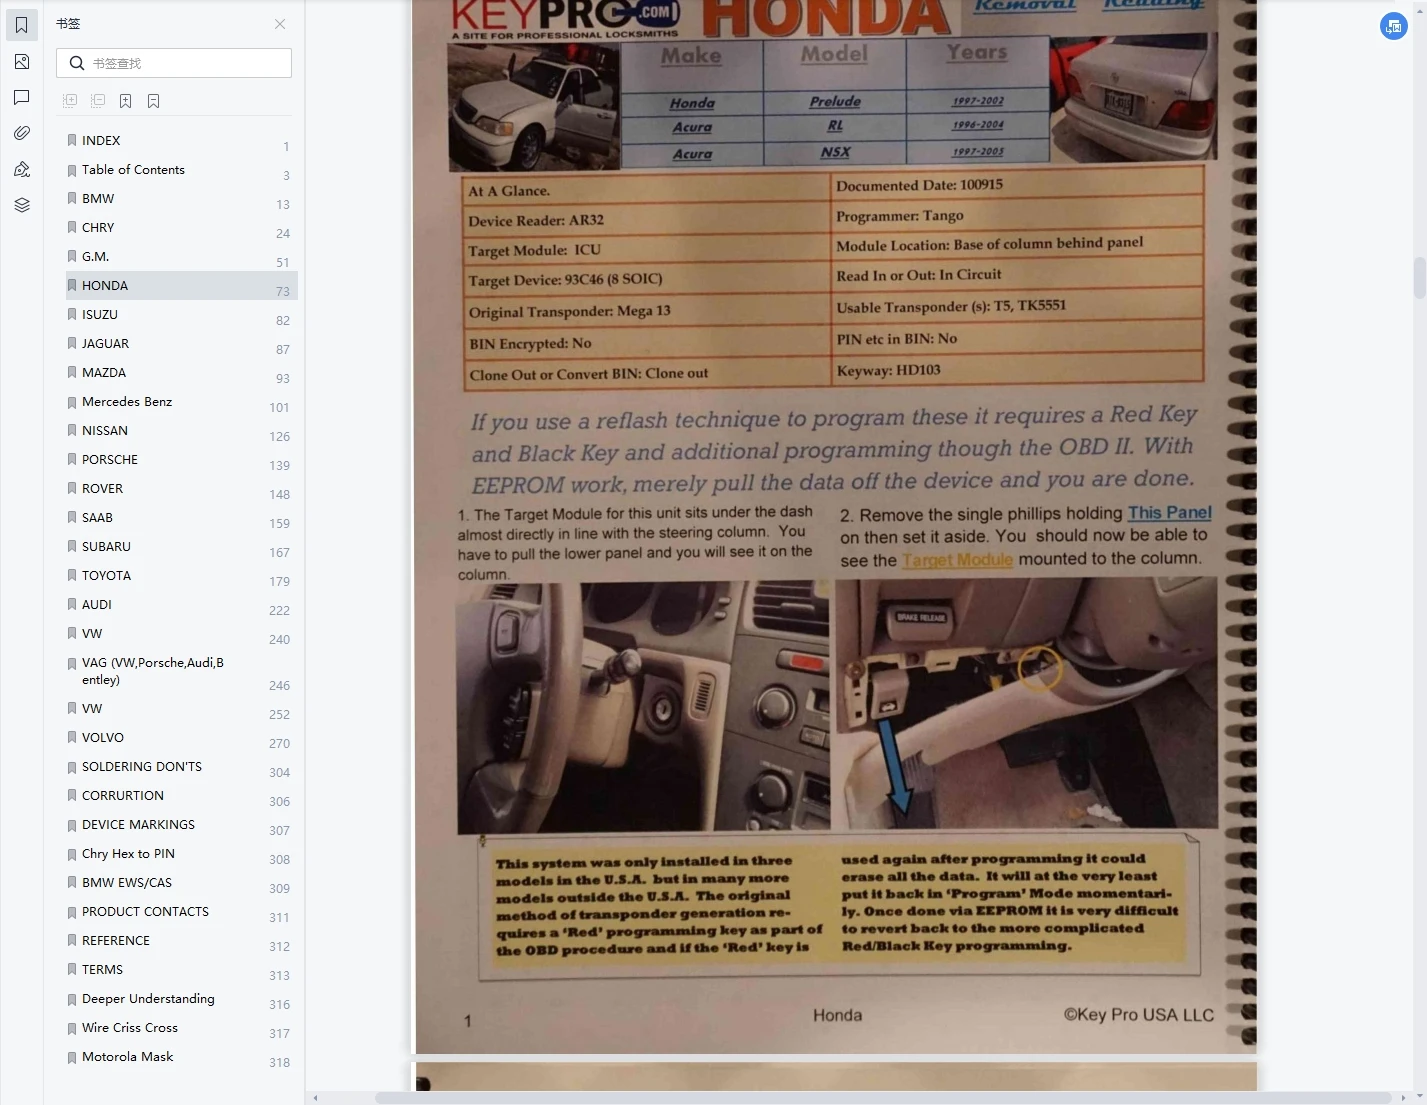This screenshot has height=1105, width=1427.
Task: Click the right arrow of the horizontal scrollbar
Action: coord(1406,1098)
